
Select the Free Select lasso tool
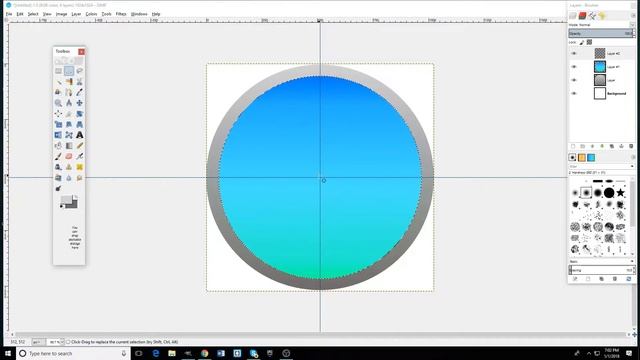pos(80,71)
